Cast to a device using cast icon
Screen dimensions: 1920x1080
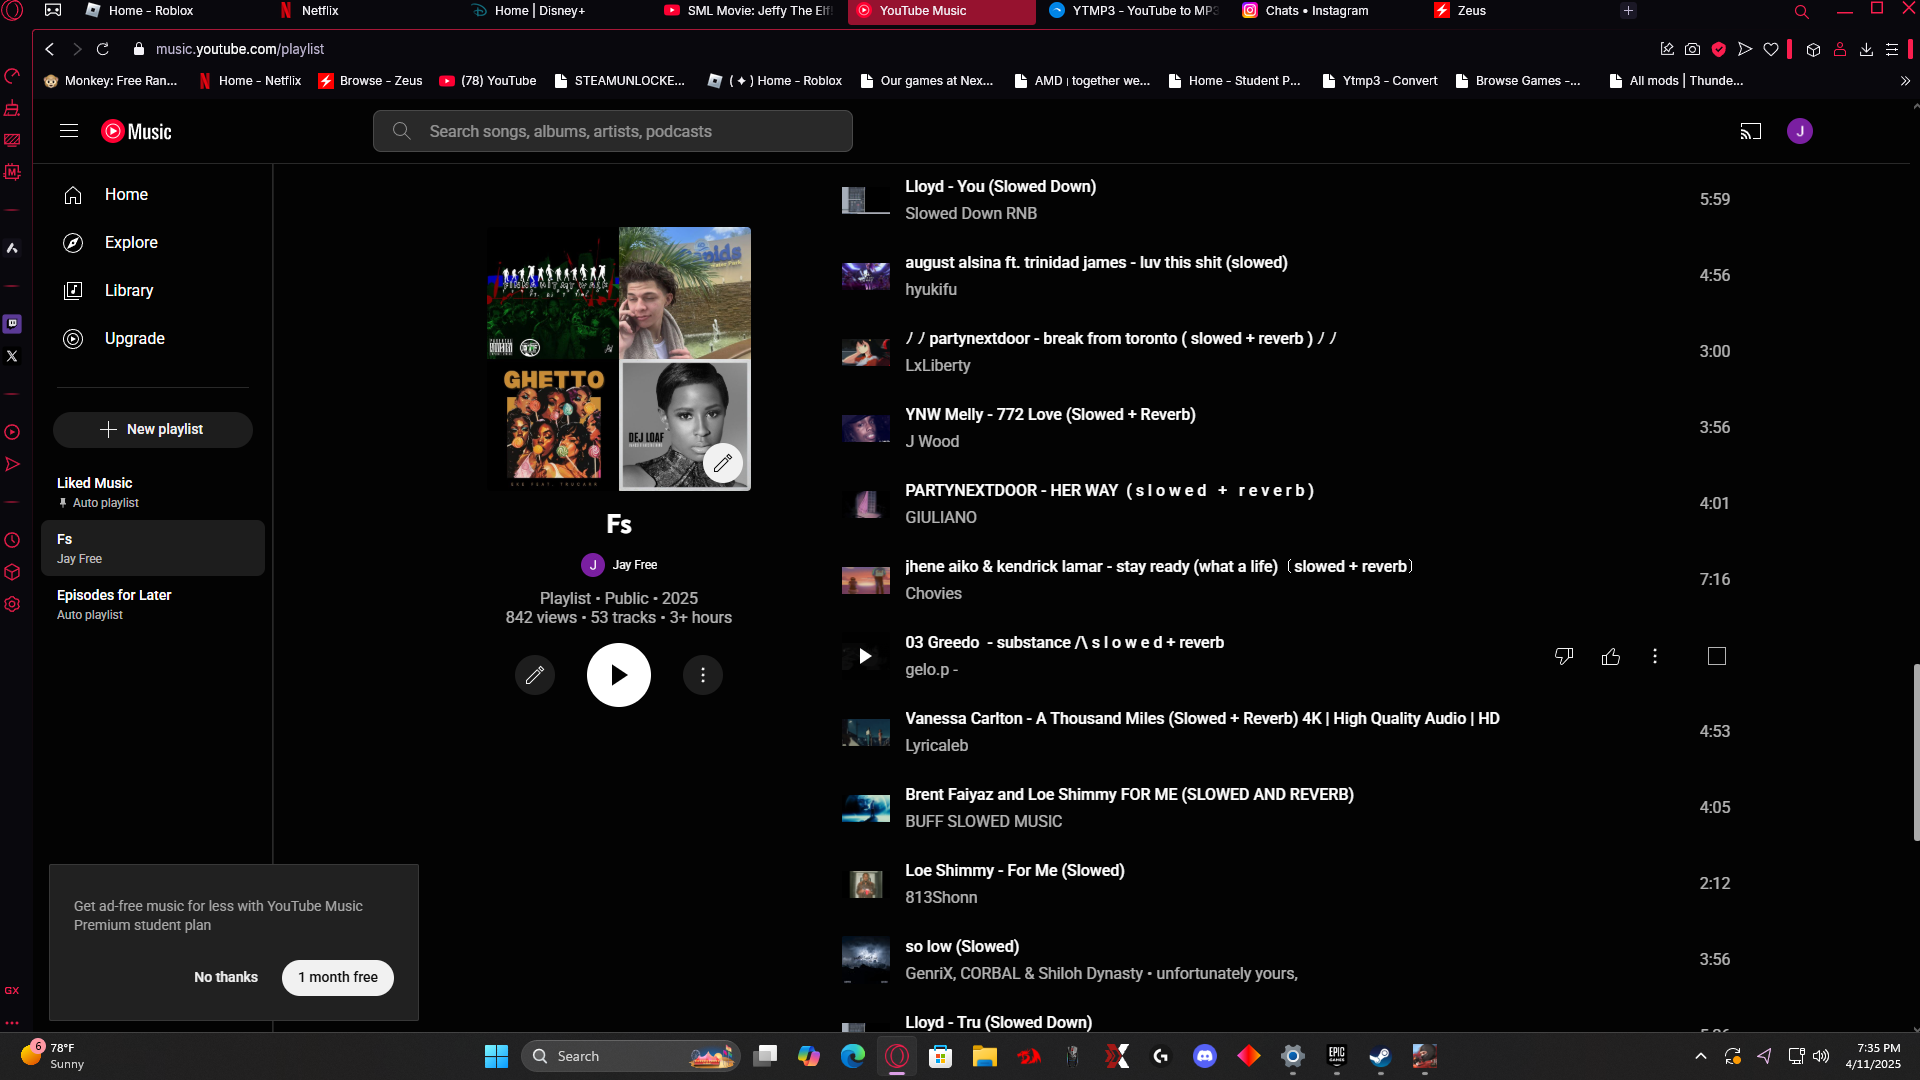1750,131
